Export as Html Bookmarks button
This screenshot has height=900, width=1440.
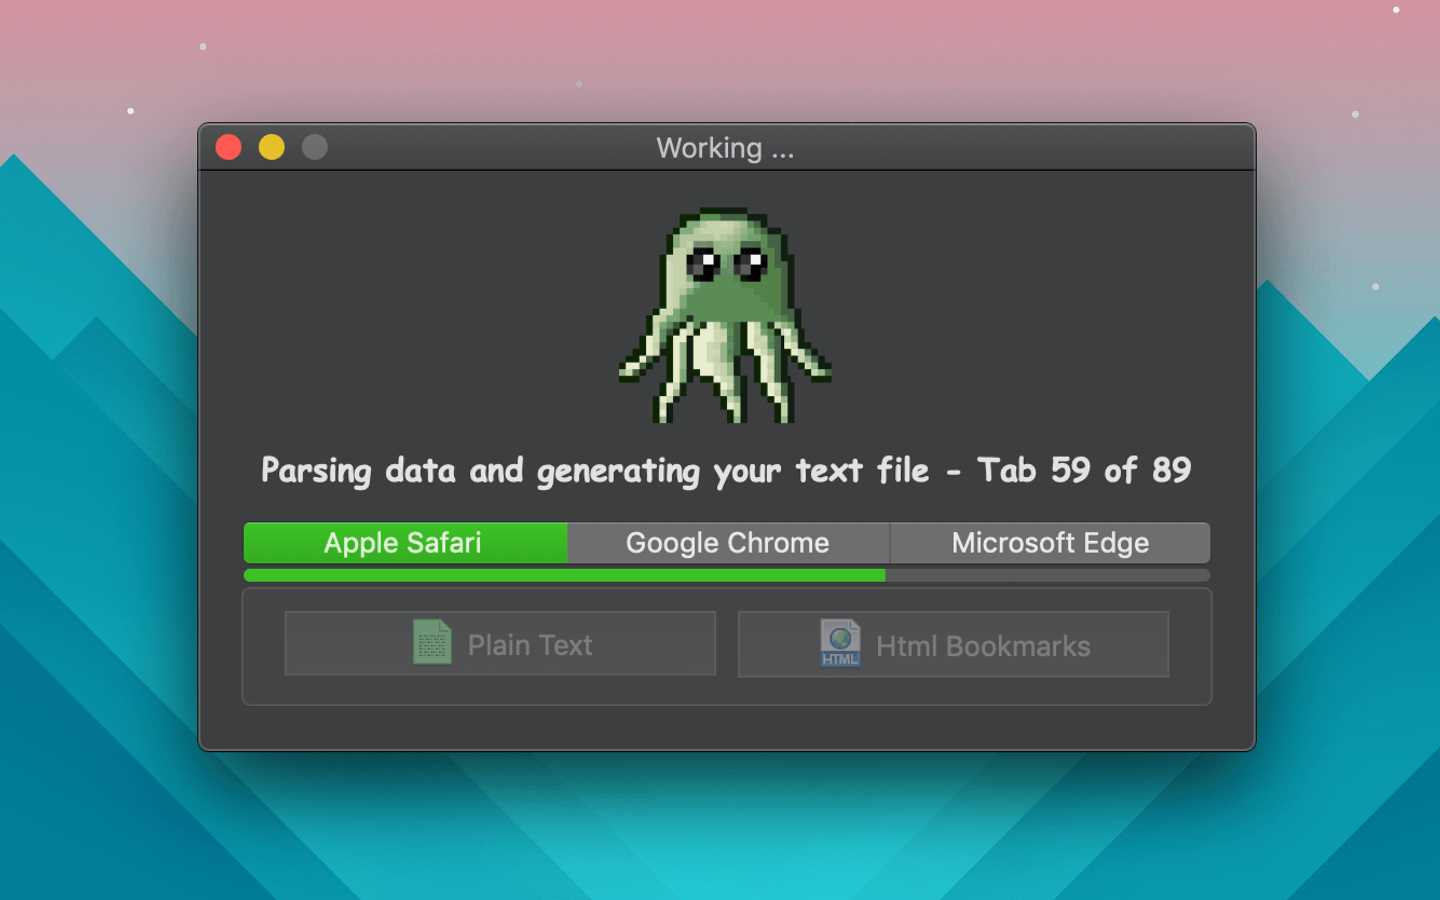pos(953,645)
